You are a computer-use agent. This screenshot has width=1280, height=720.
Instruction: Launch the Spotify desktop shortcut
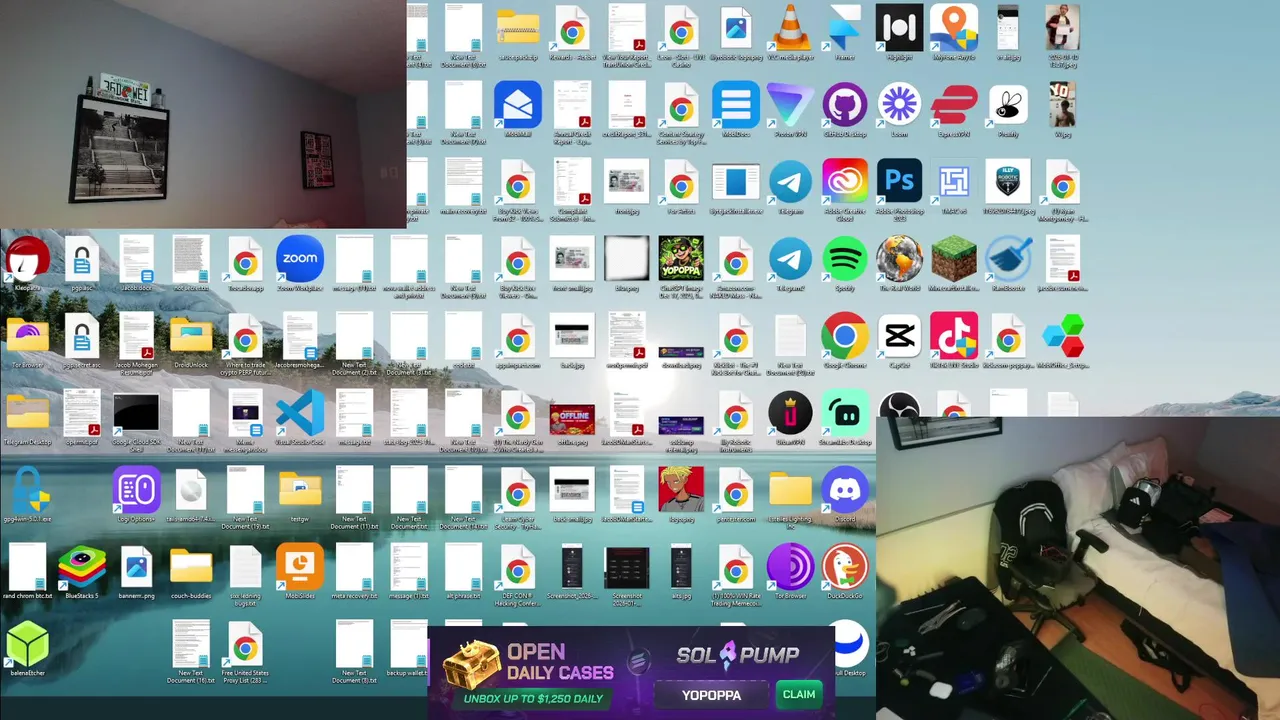[x=845, y=259]
